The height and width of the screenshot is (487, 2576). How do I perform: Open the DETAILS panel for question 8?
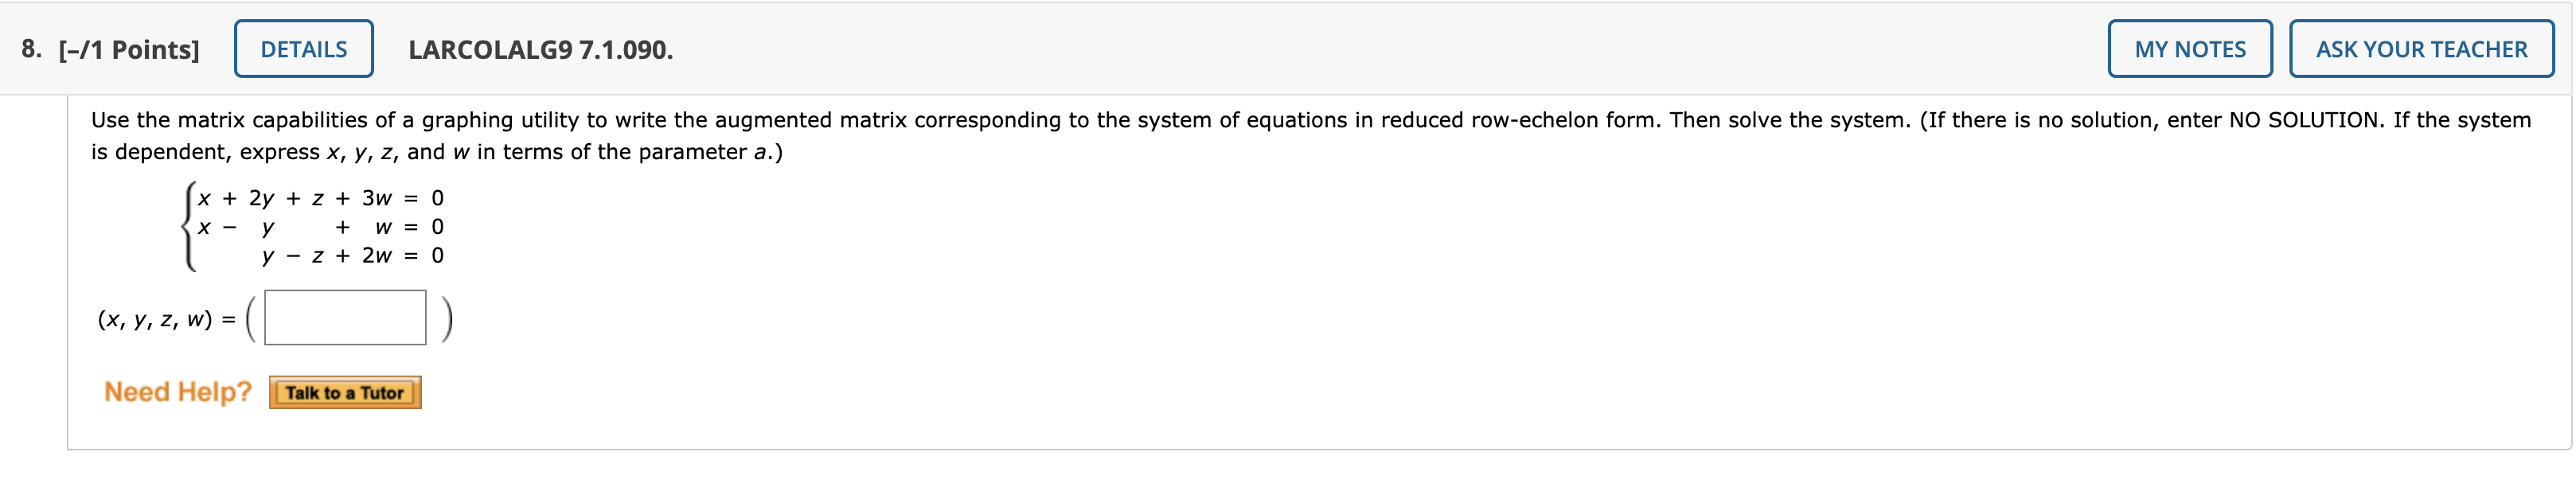tap(303, 47)
